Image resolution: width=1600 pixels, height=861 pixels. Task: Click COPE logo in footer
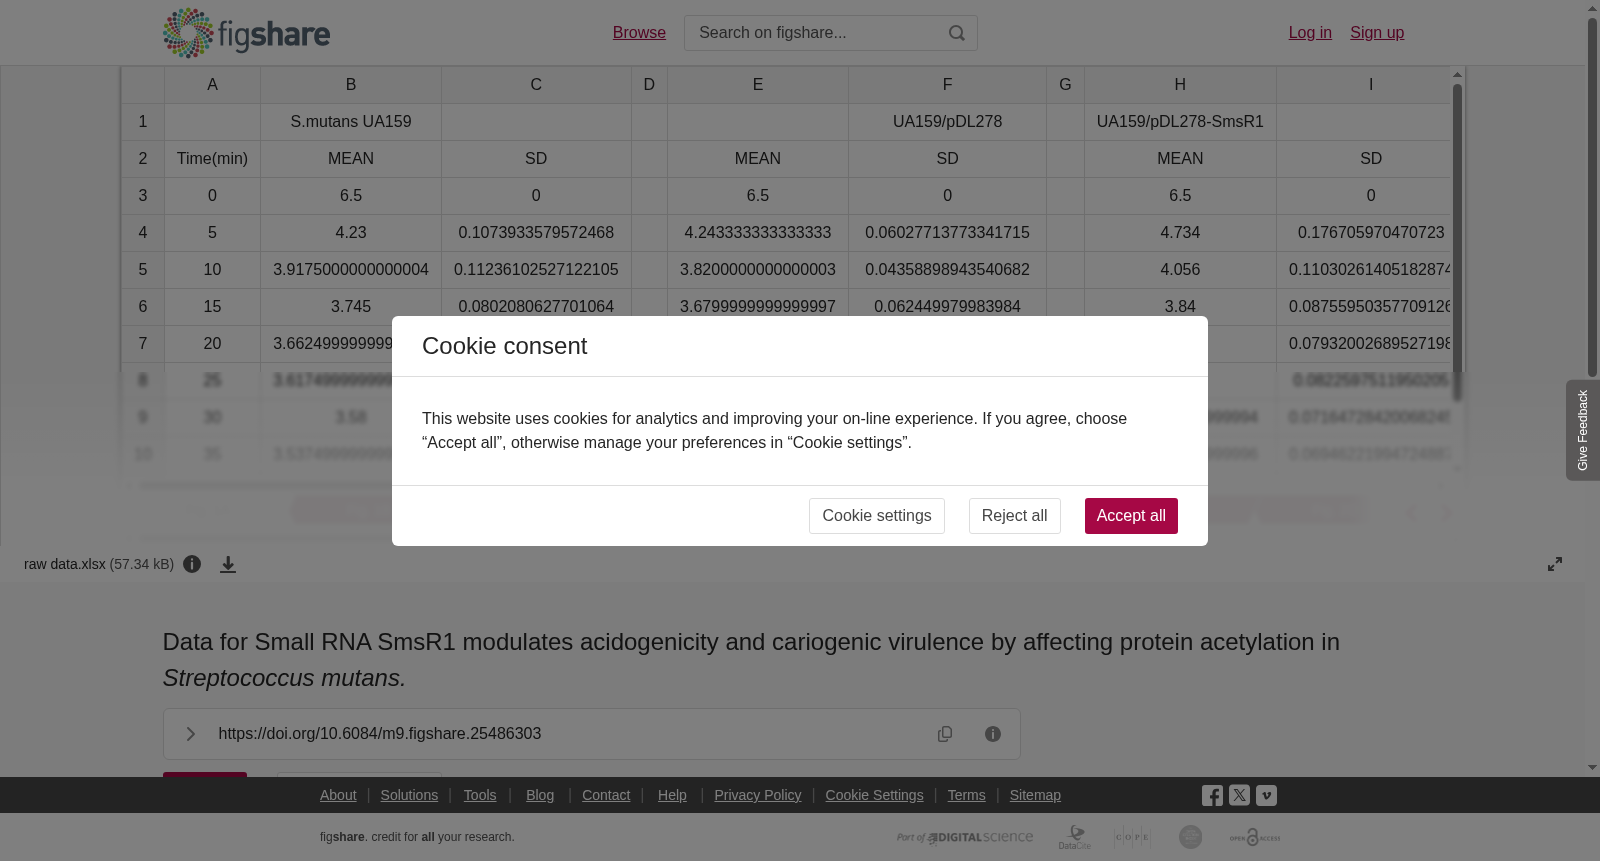tap(1132, 837)
